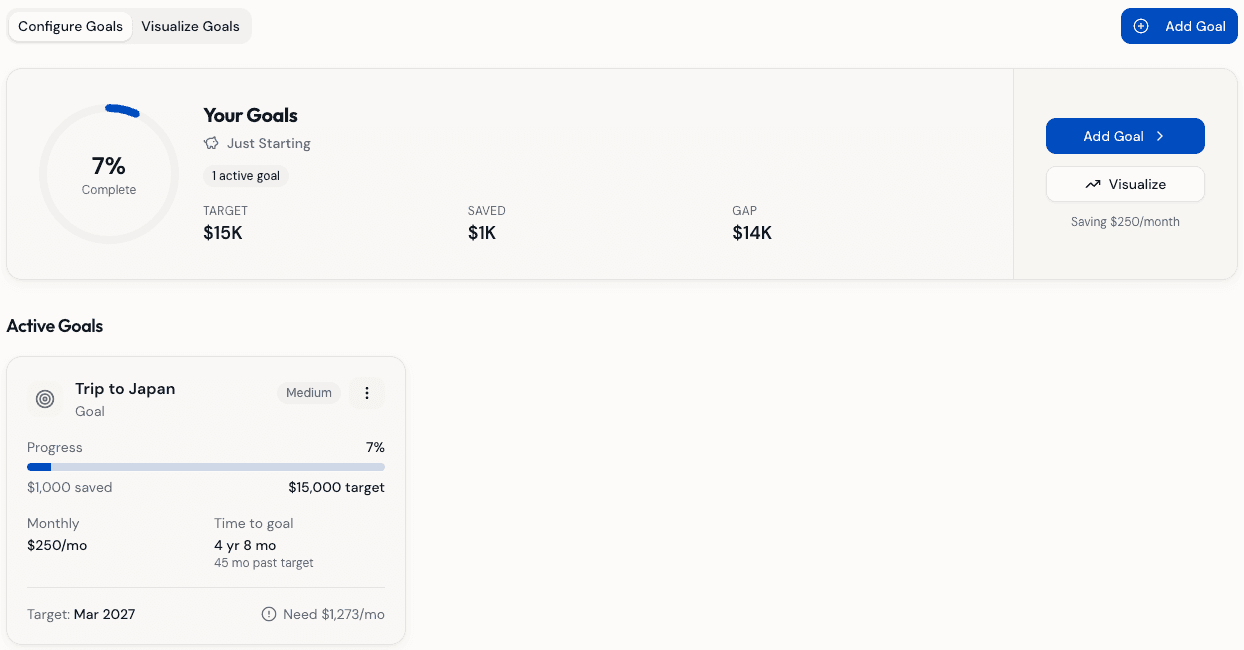Click the plus icon on Add Goal
The width and height of the screenshot is (1244, 650).
pos(1141,25)
